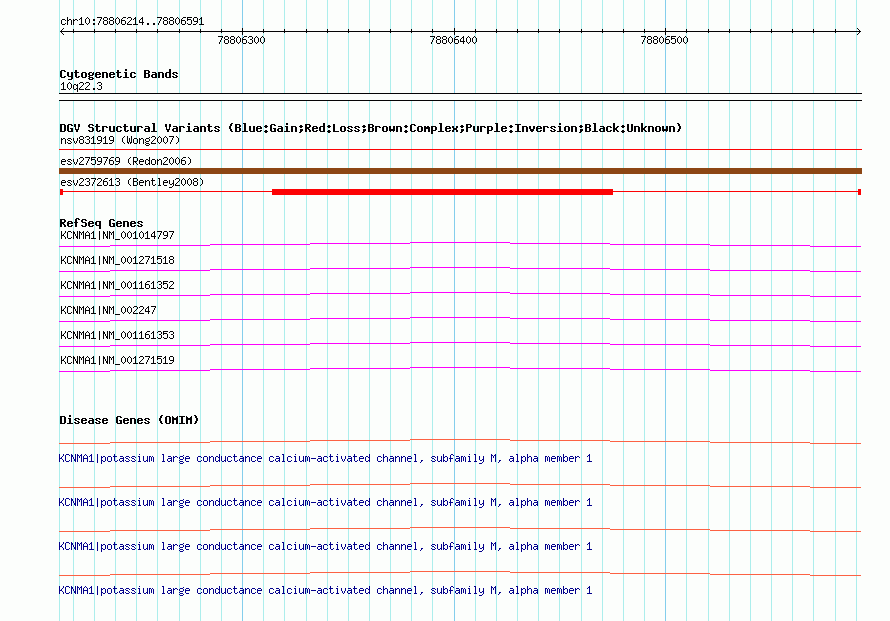Viewport: 890px width, 621px height.
Task: Select the RefSeq Genes track title
Action: (101, 223)
